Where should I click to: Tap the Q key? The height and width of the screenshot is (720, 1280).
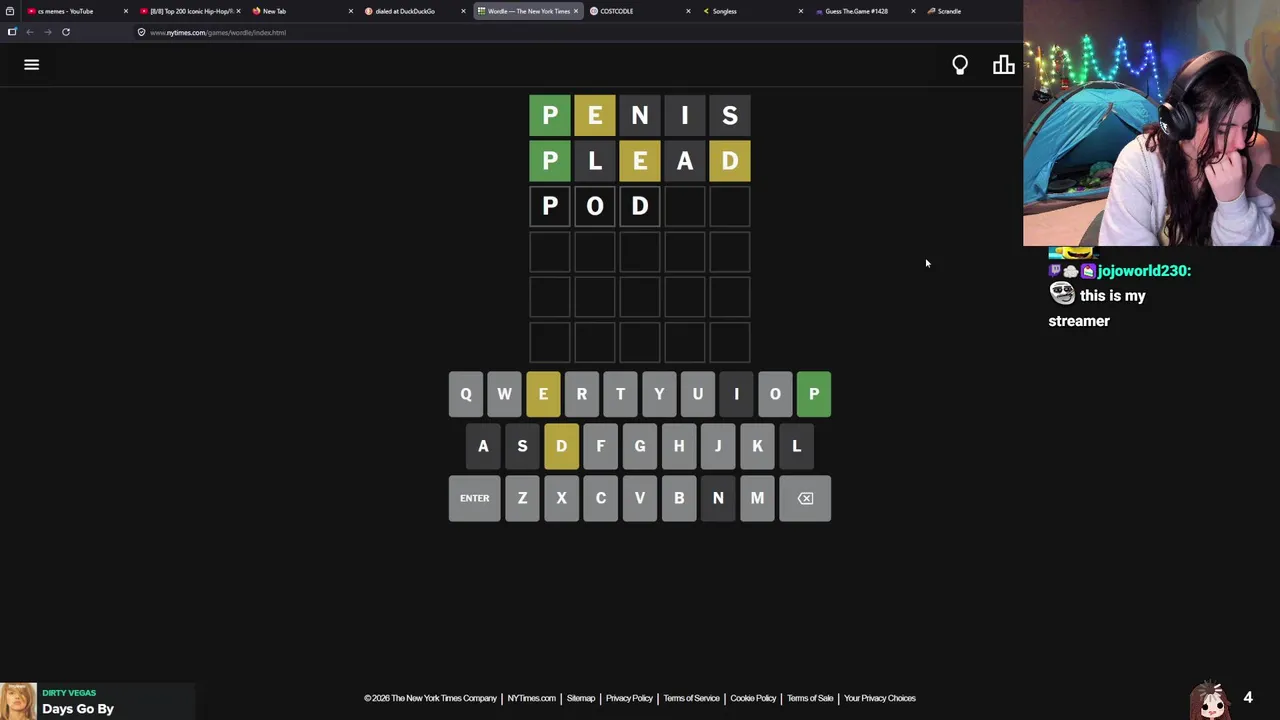465,394
